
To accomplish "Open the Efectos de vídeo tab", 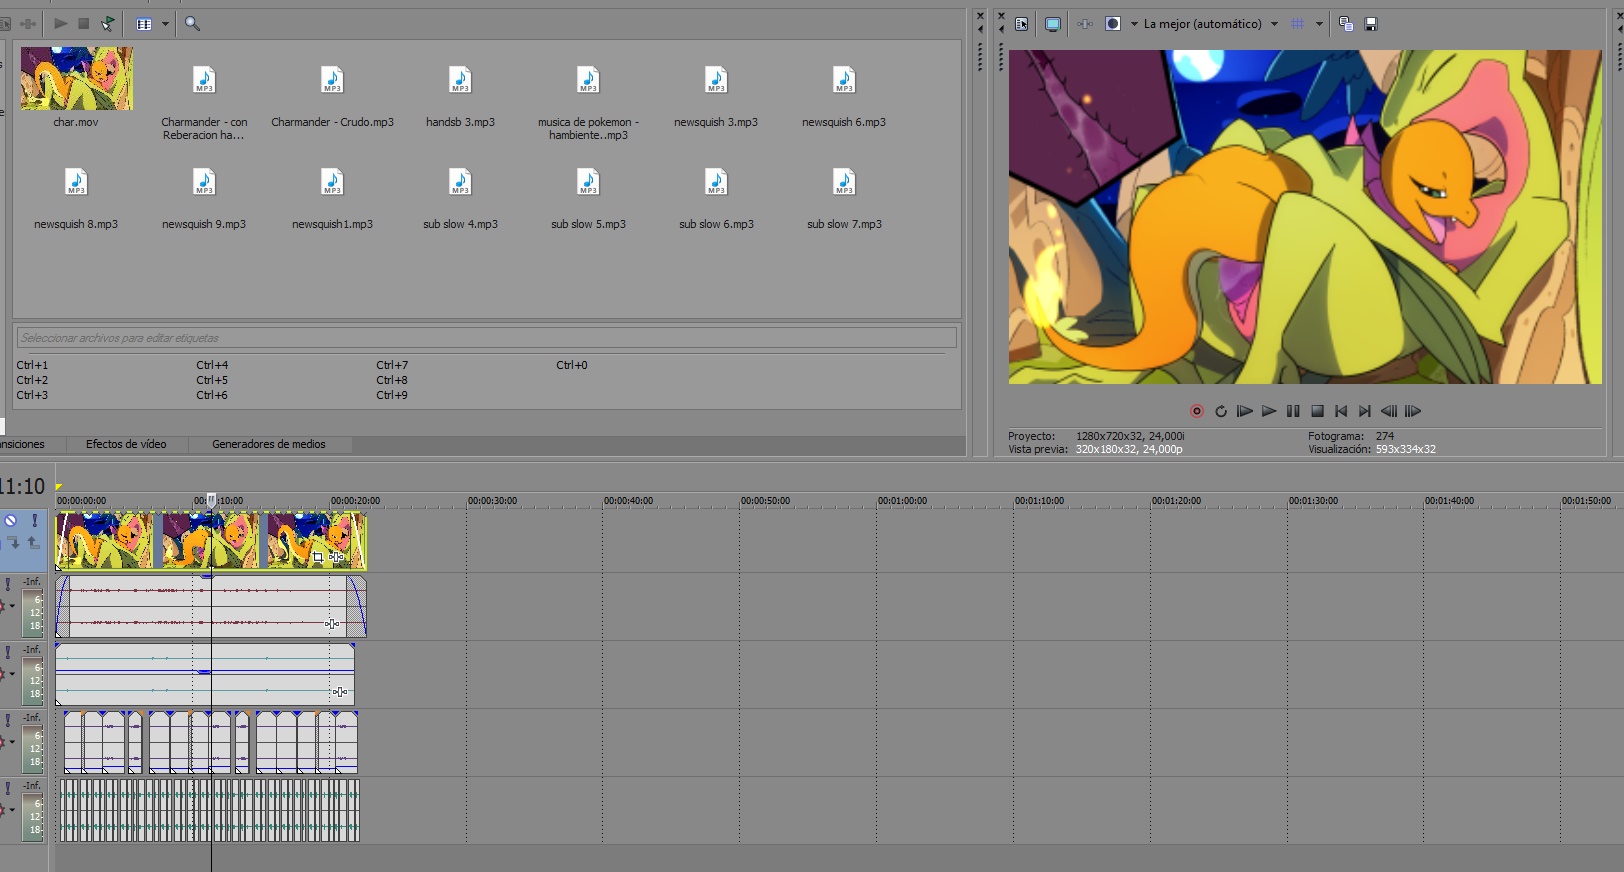I will [x=126, y=444].
